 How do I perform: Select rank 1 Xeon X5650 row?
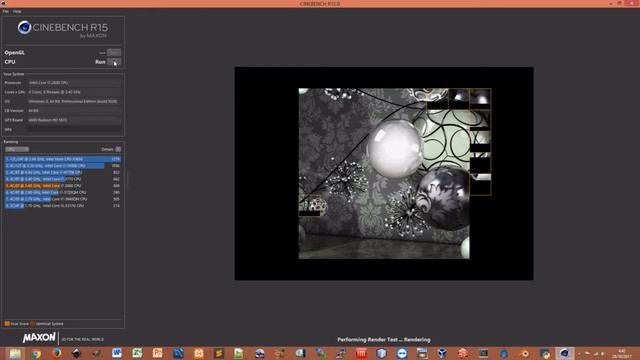pos(63,159)
